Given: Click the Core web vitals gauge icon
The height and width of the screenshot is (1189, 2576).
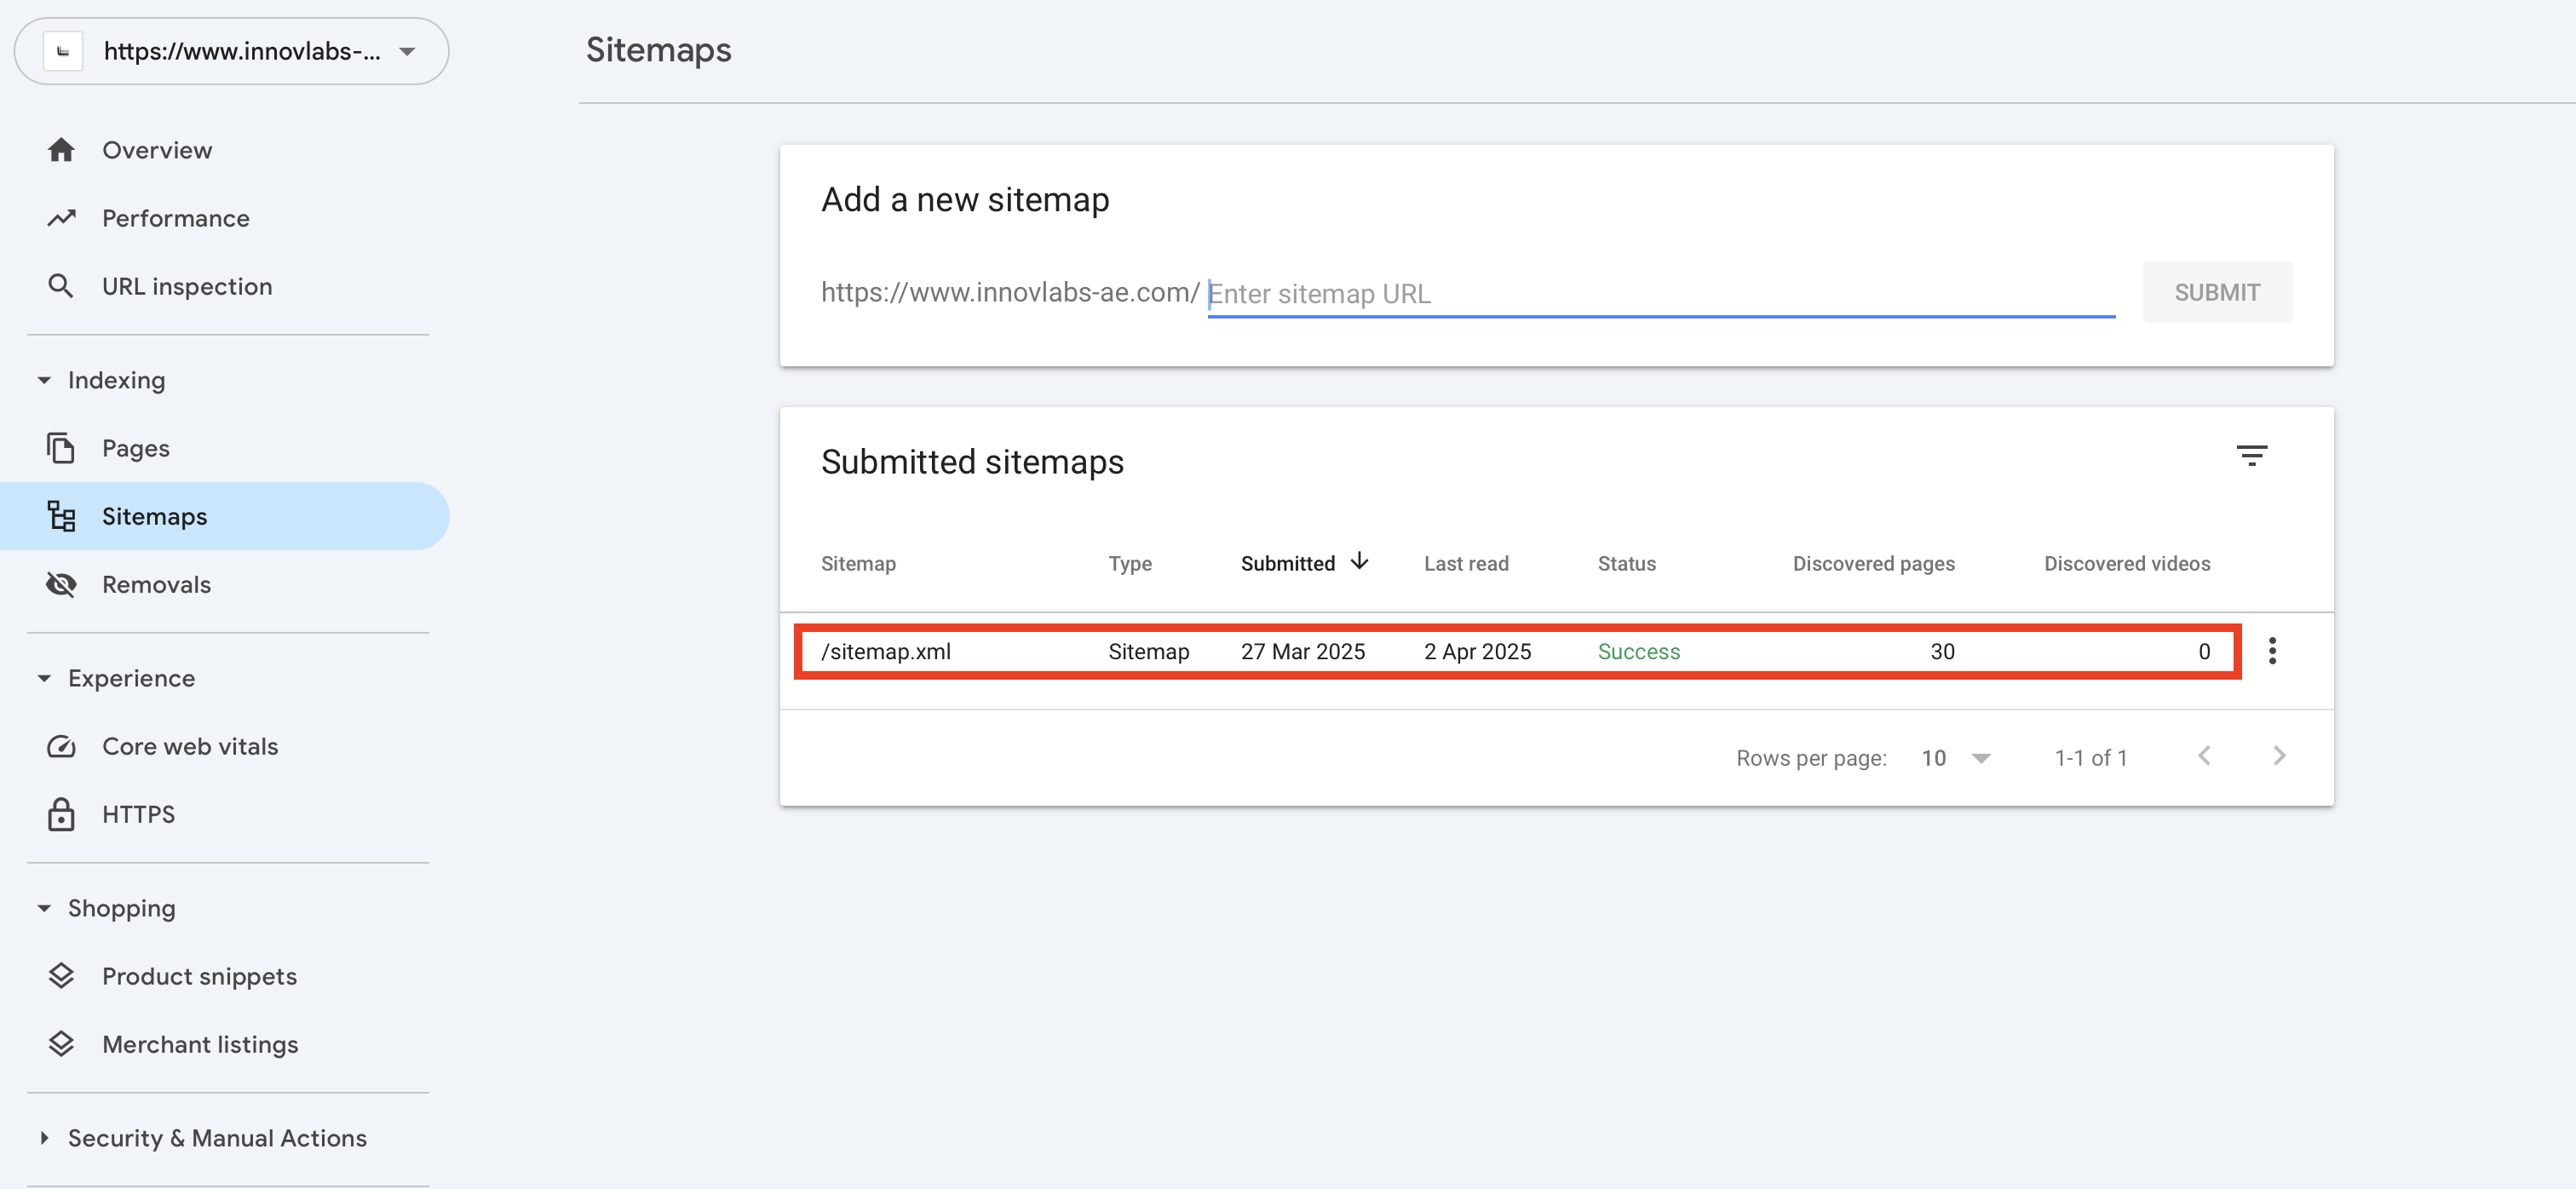Looking at the screenshot, I should [x=61, y=746].
